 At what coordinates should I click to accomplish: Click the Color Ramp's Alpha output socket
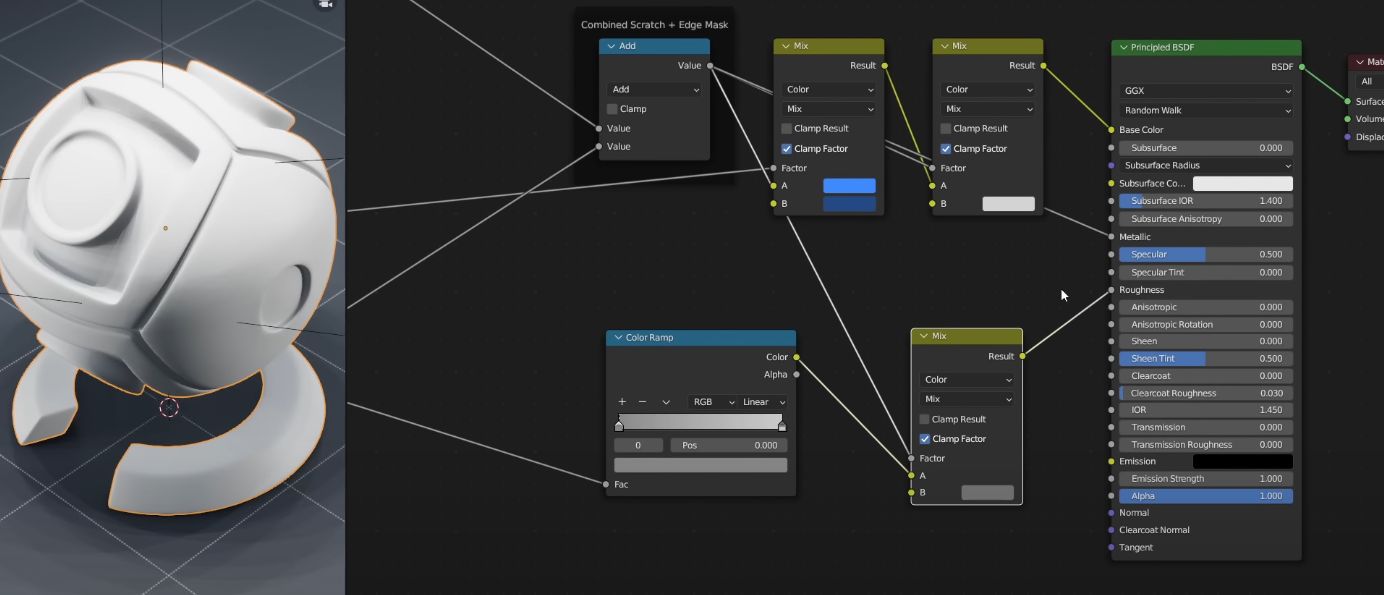[796, 375]
